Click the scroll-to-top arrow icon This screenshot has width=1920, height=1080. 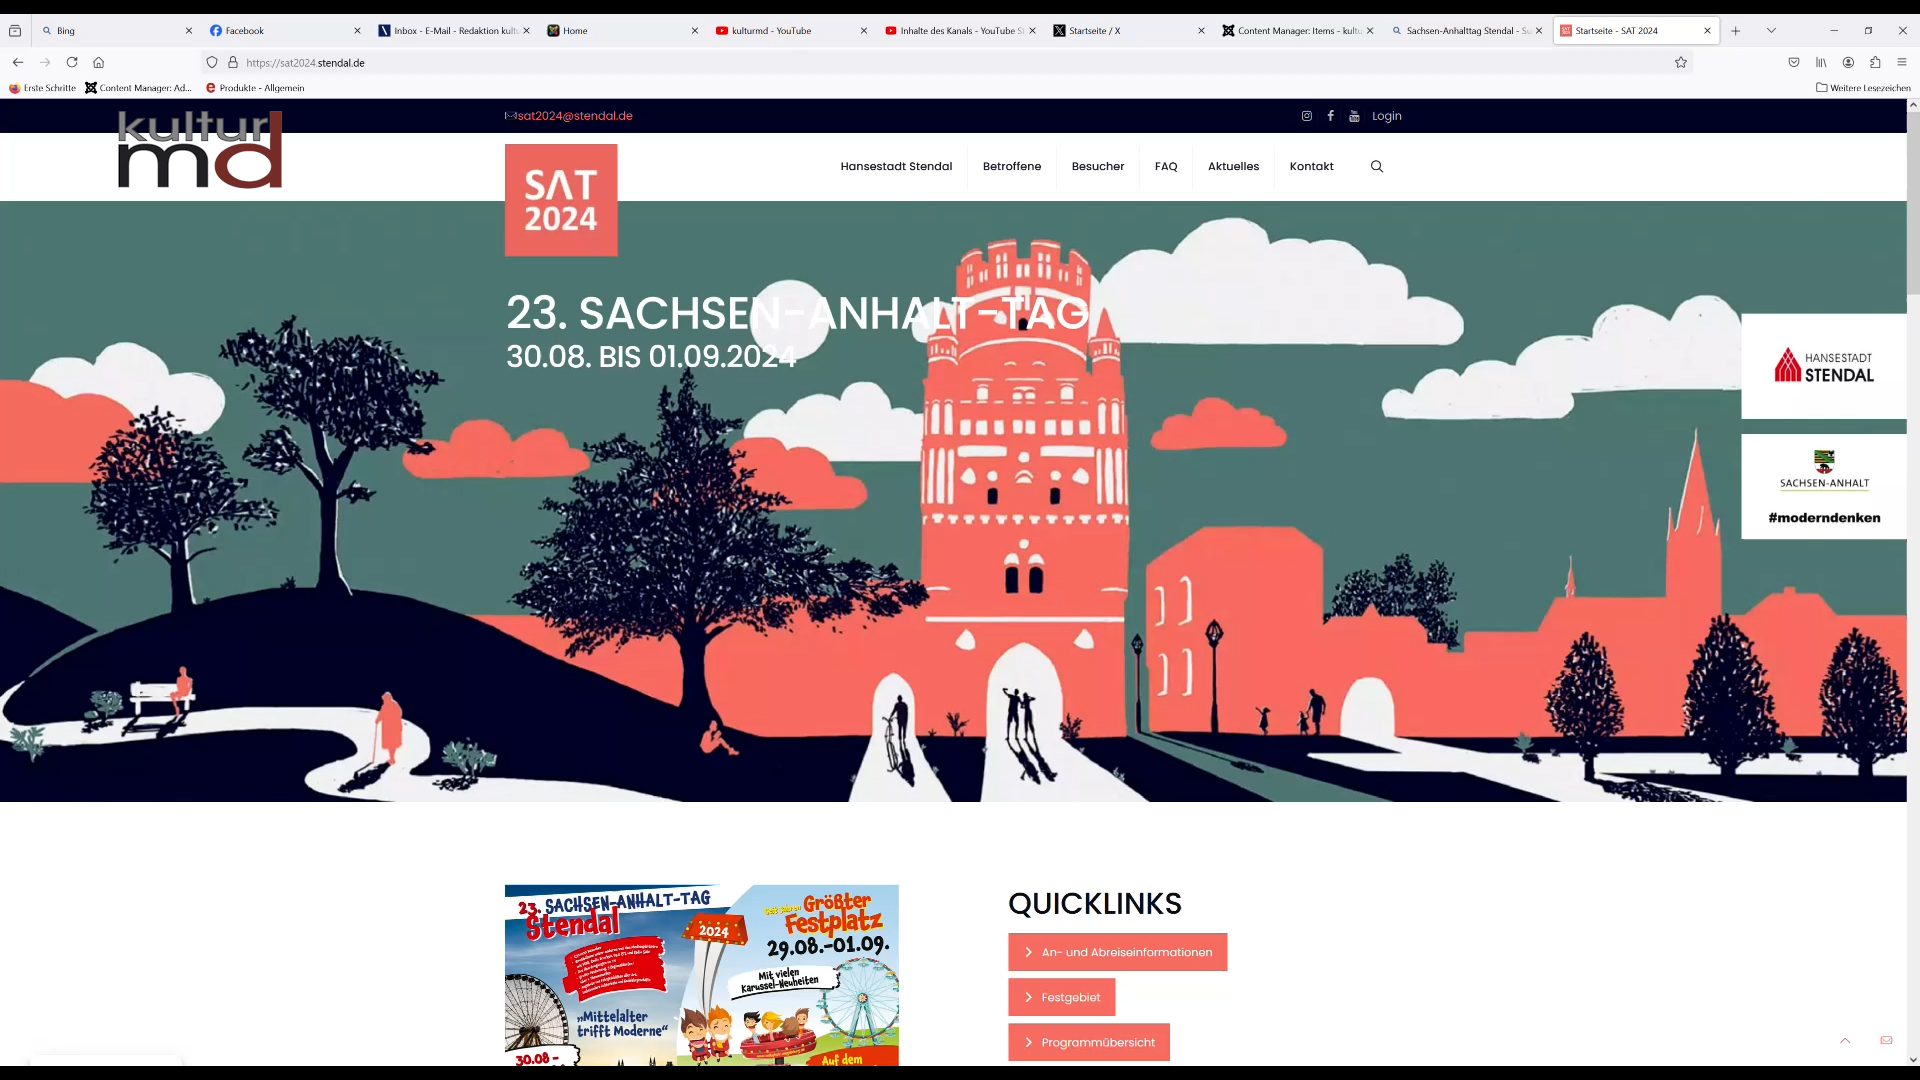(1845, 1041)
